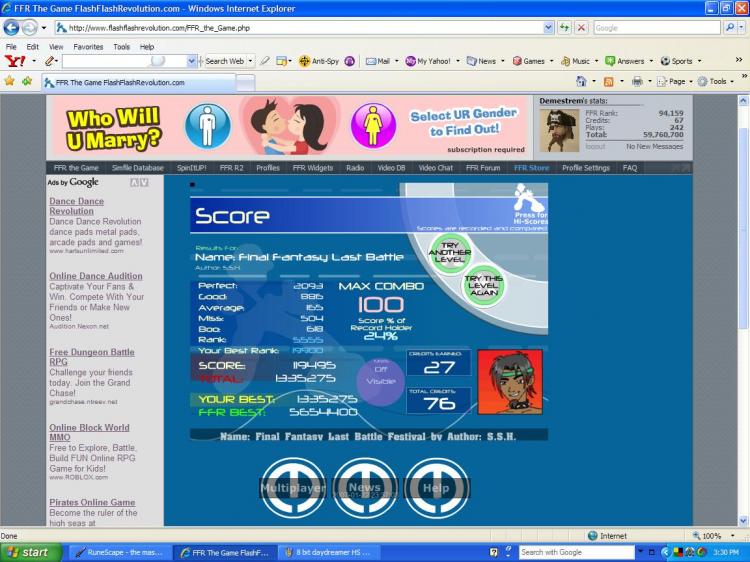
Task: Click the orange RSS feeds icon
Action: [x=608, y=82]
